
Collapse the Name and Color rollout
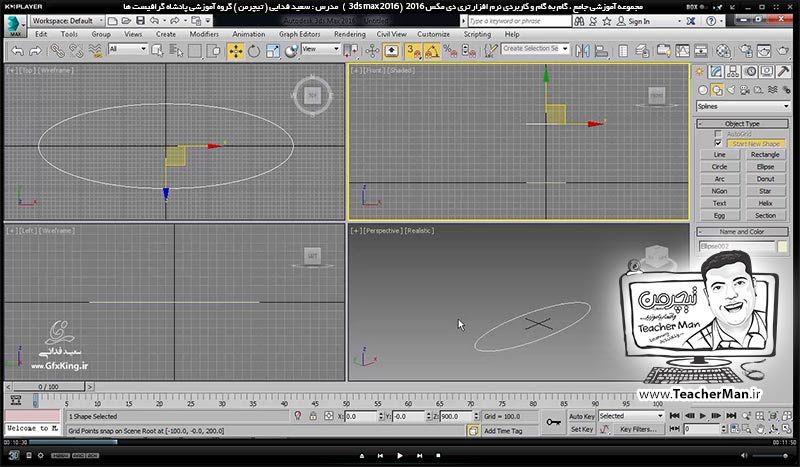click(x=742, y=232)
